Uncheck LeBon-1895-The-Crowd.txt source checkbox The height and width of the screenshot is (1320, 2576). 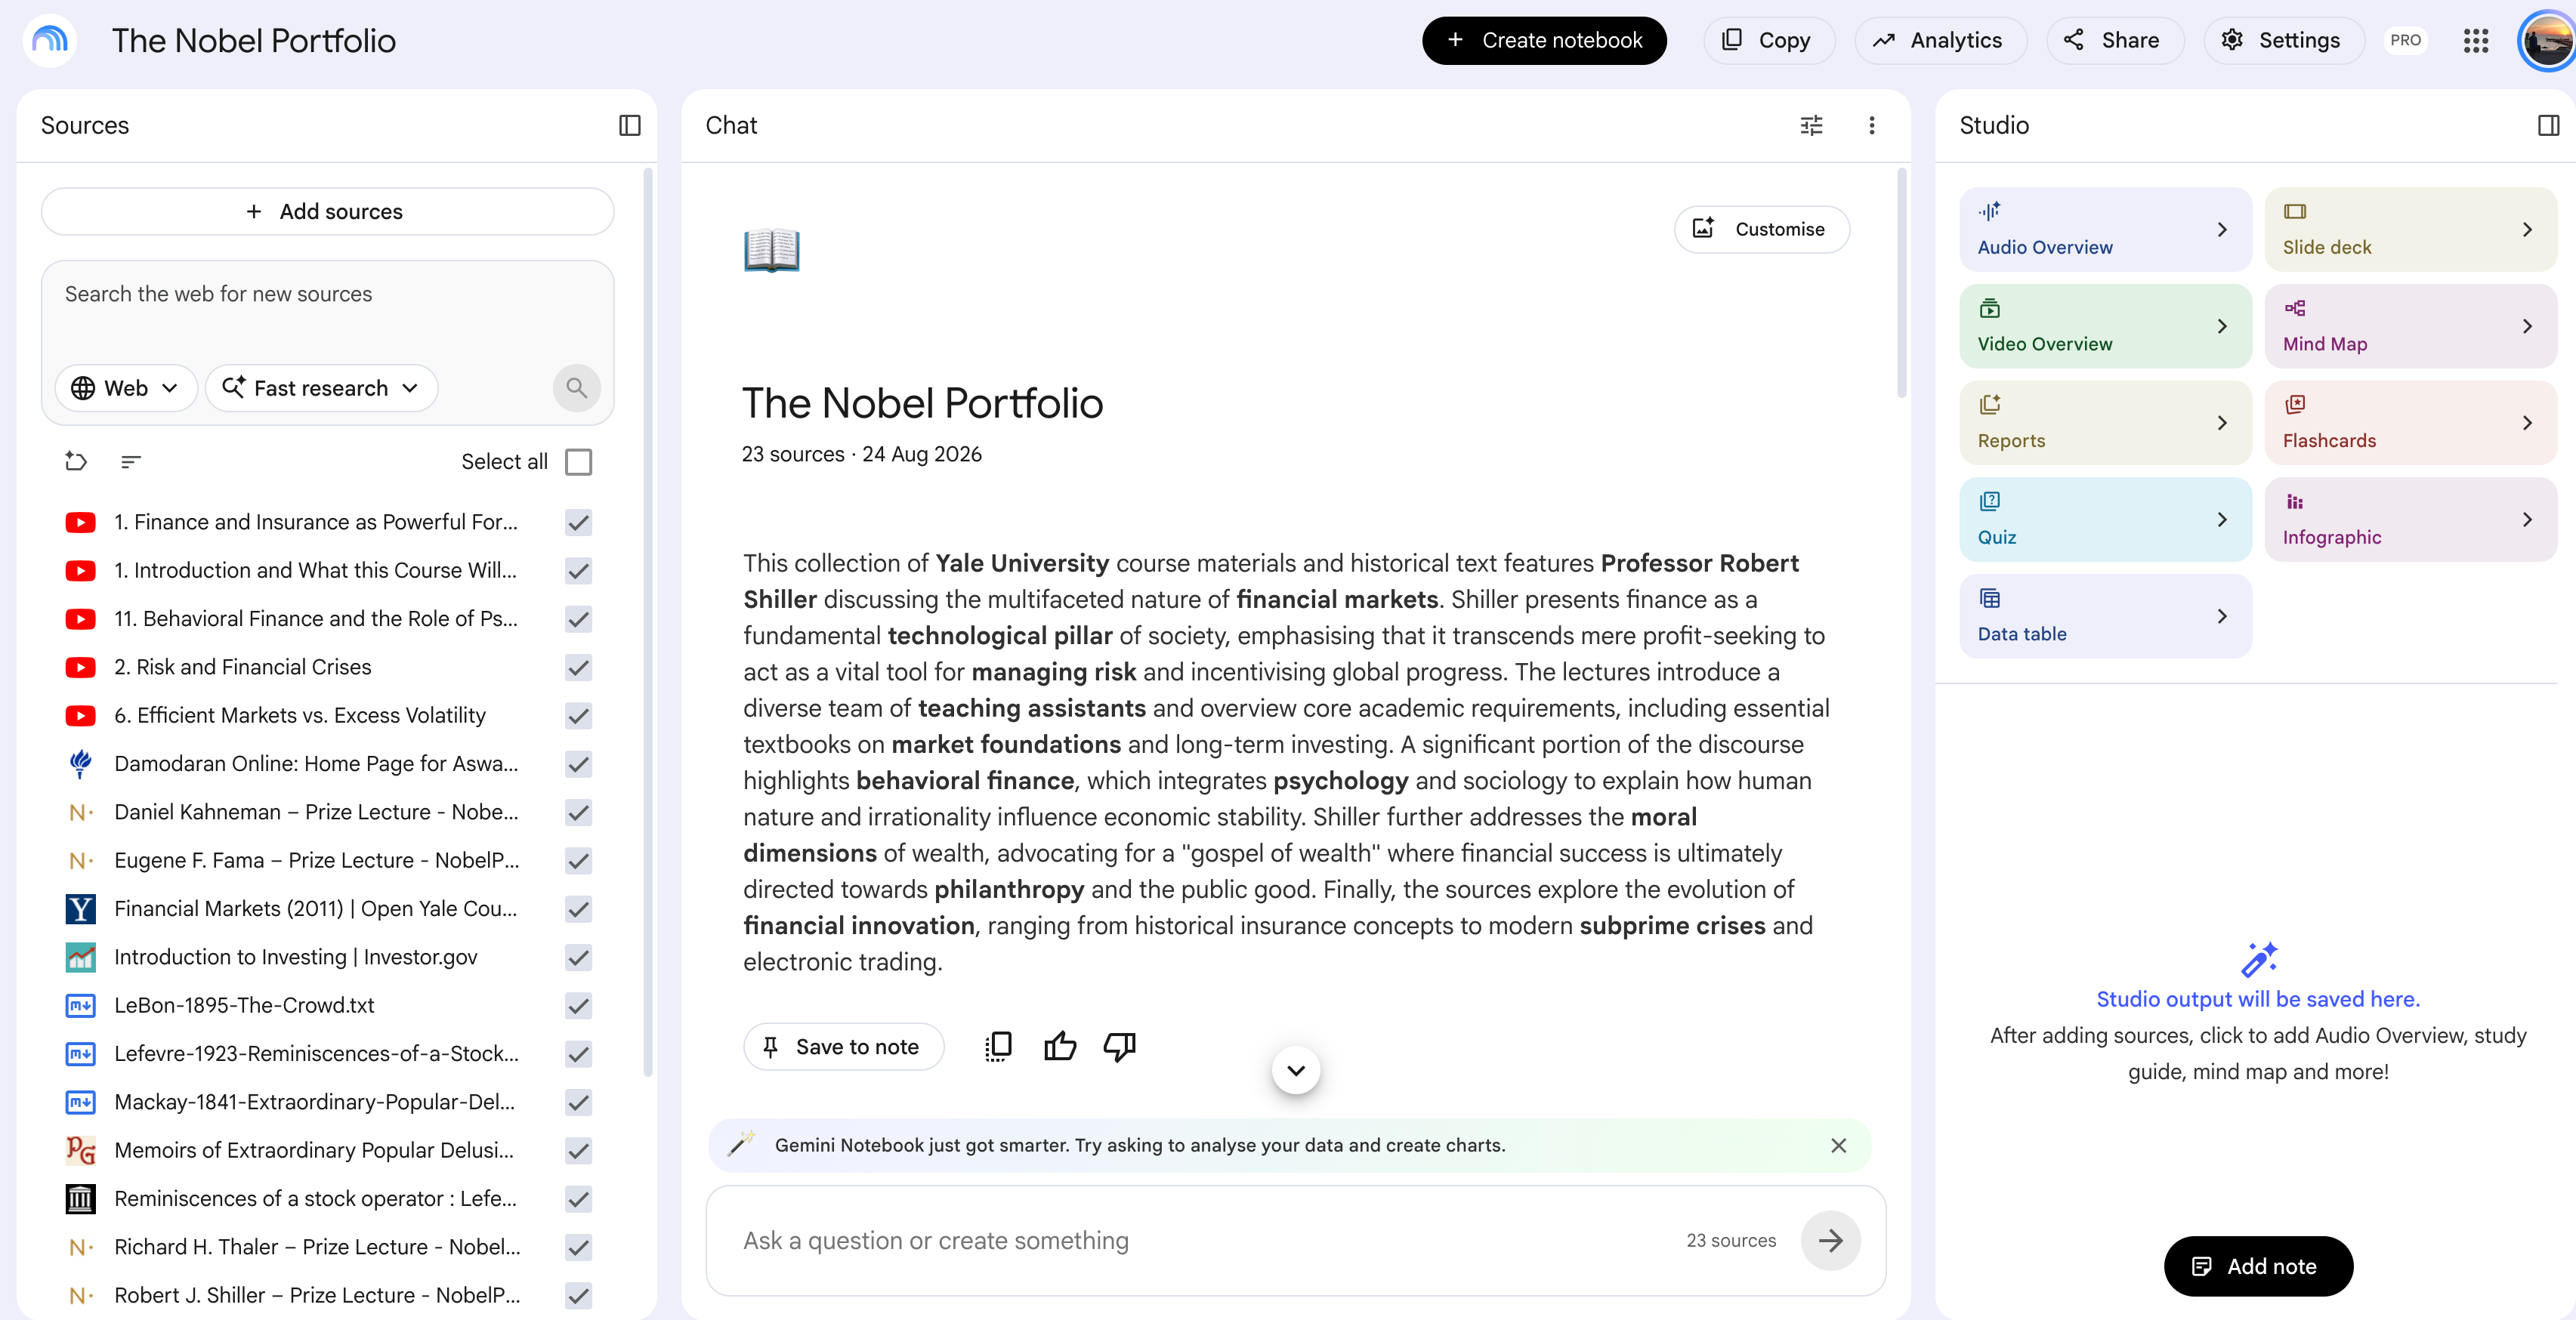click(x=578, y=1005)
